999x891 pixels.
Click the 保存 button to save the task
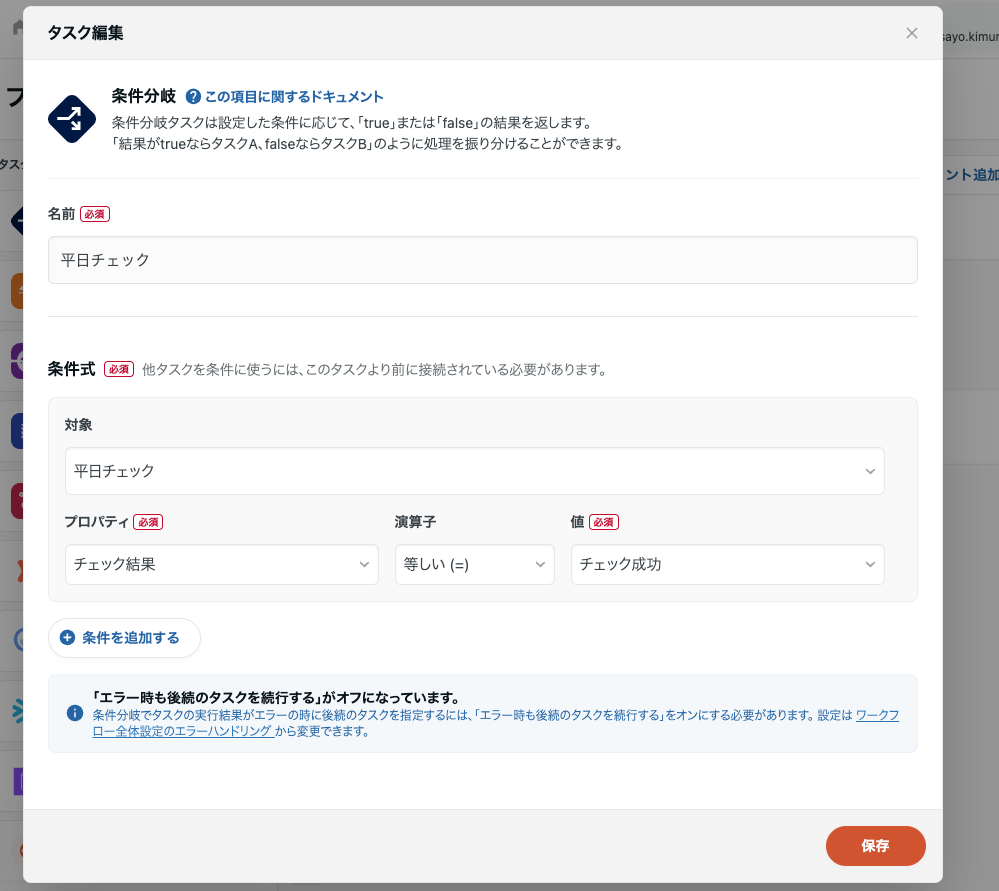coord(875,845)
